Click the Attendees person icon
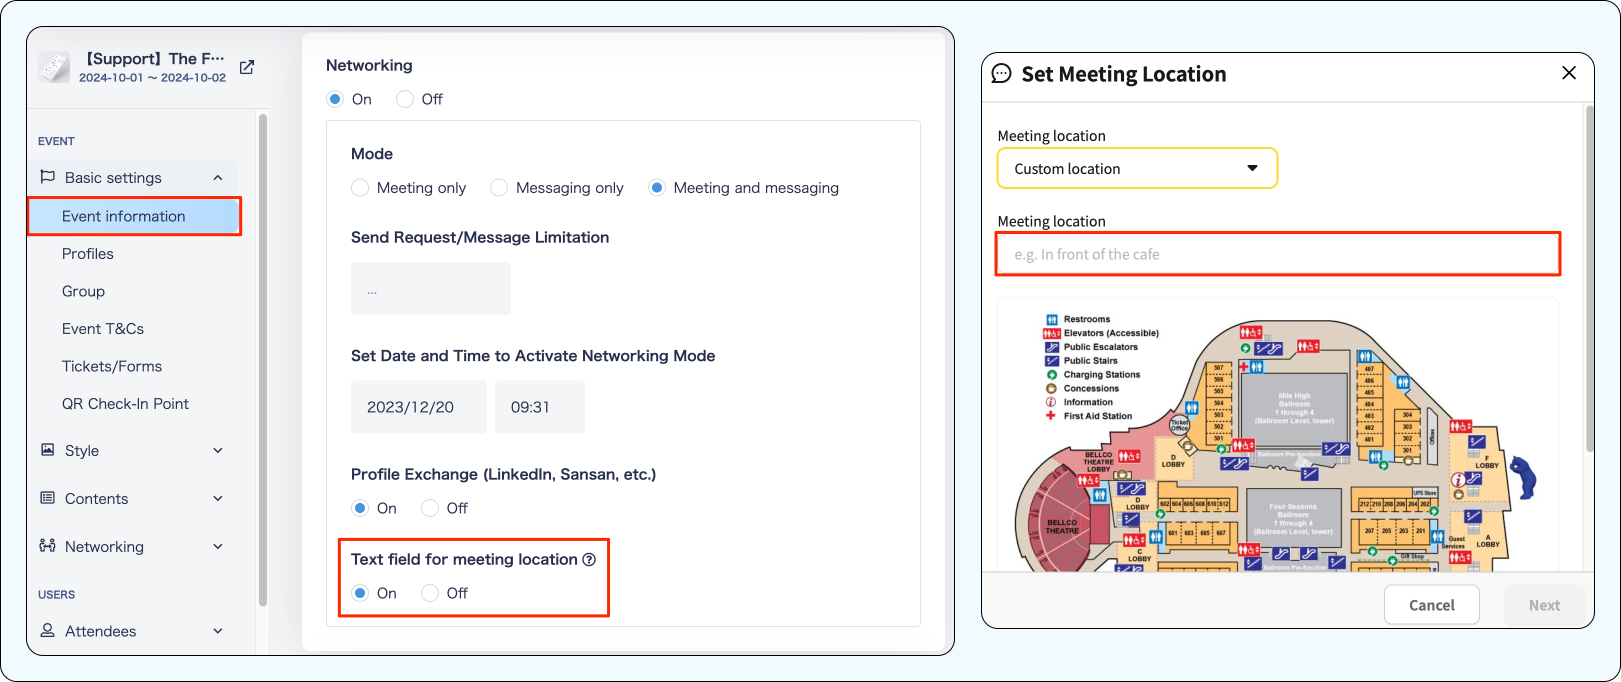The image size is (1621, 682). [47, 631]
